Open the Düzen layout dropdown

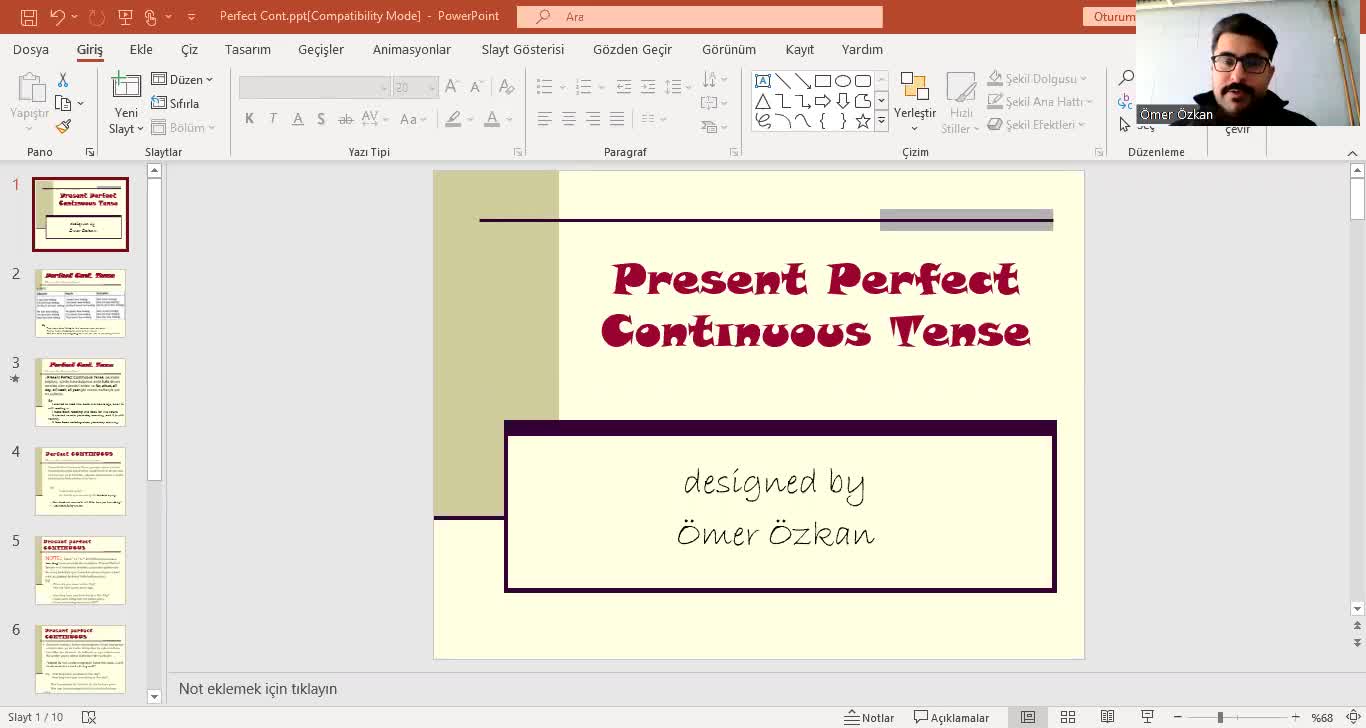[x=182, y=79]
